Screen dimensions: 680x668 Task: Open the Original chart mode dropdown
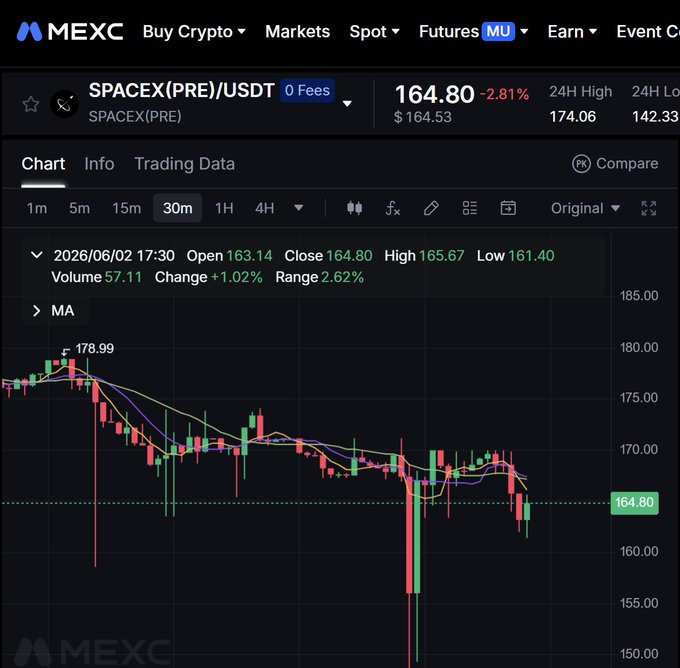tap(585, 208)
